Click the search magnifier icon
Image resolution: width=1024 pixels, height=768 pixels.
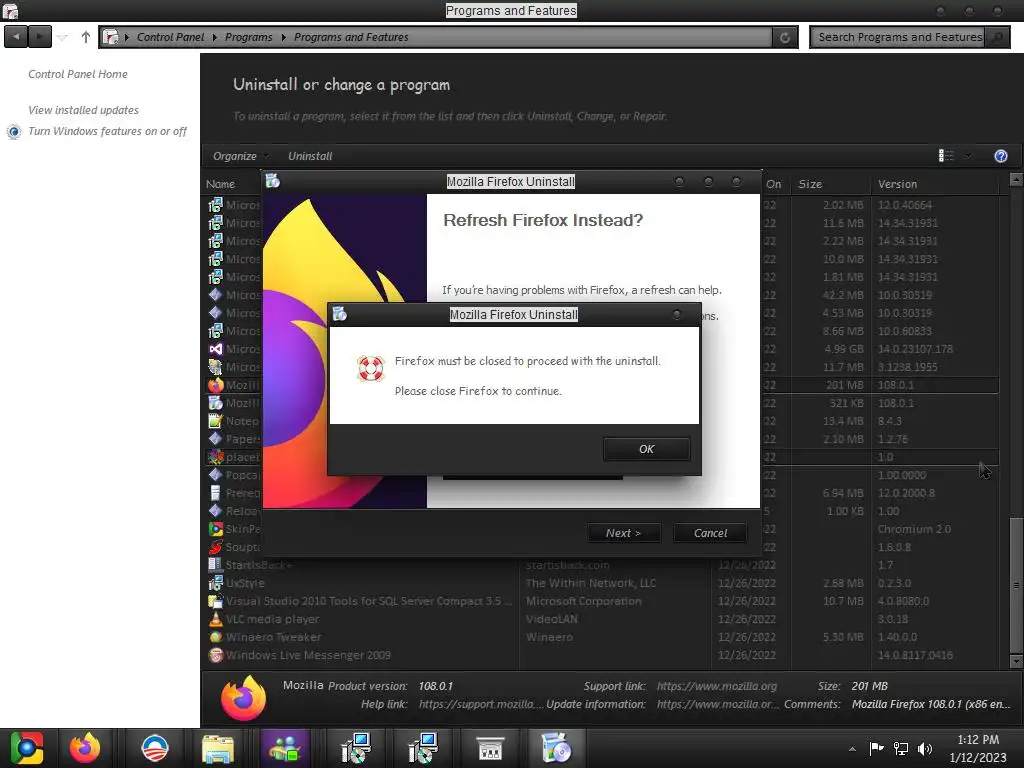[x=997, y=37]
